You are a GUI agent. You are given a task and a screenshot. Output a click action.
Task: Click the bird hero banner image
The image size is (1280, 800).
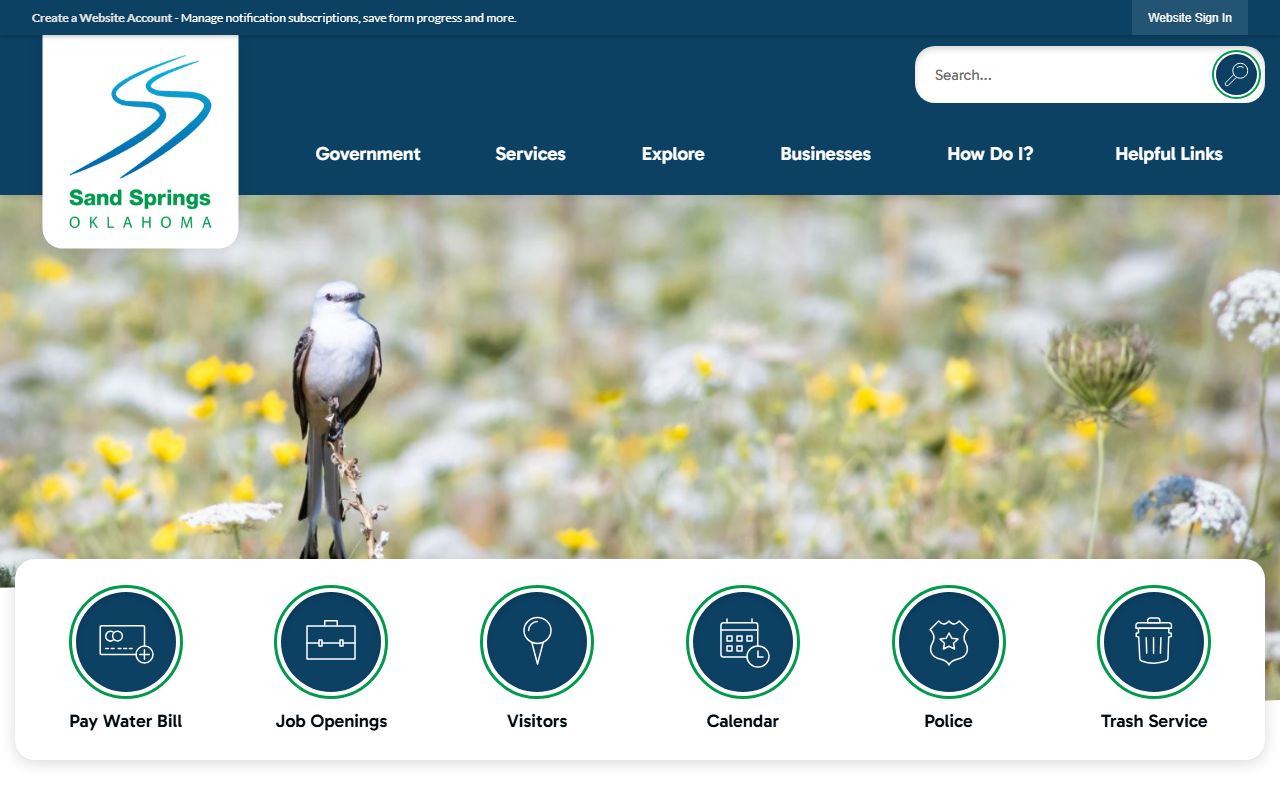[x=640, y=380]
